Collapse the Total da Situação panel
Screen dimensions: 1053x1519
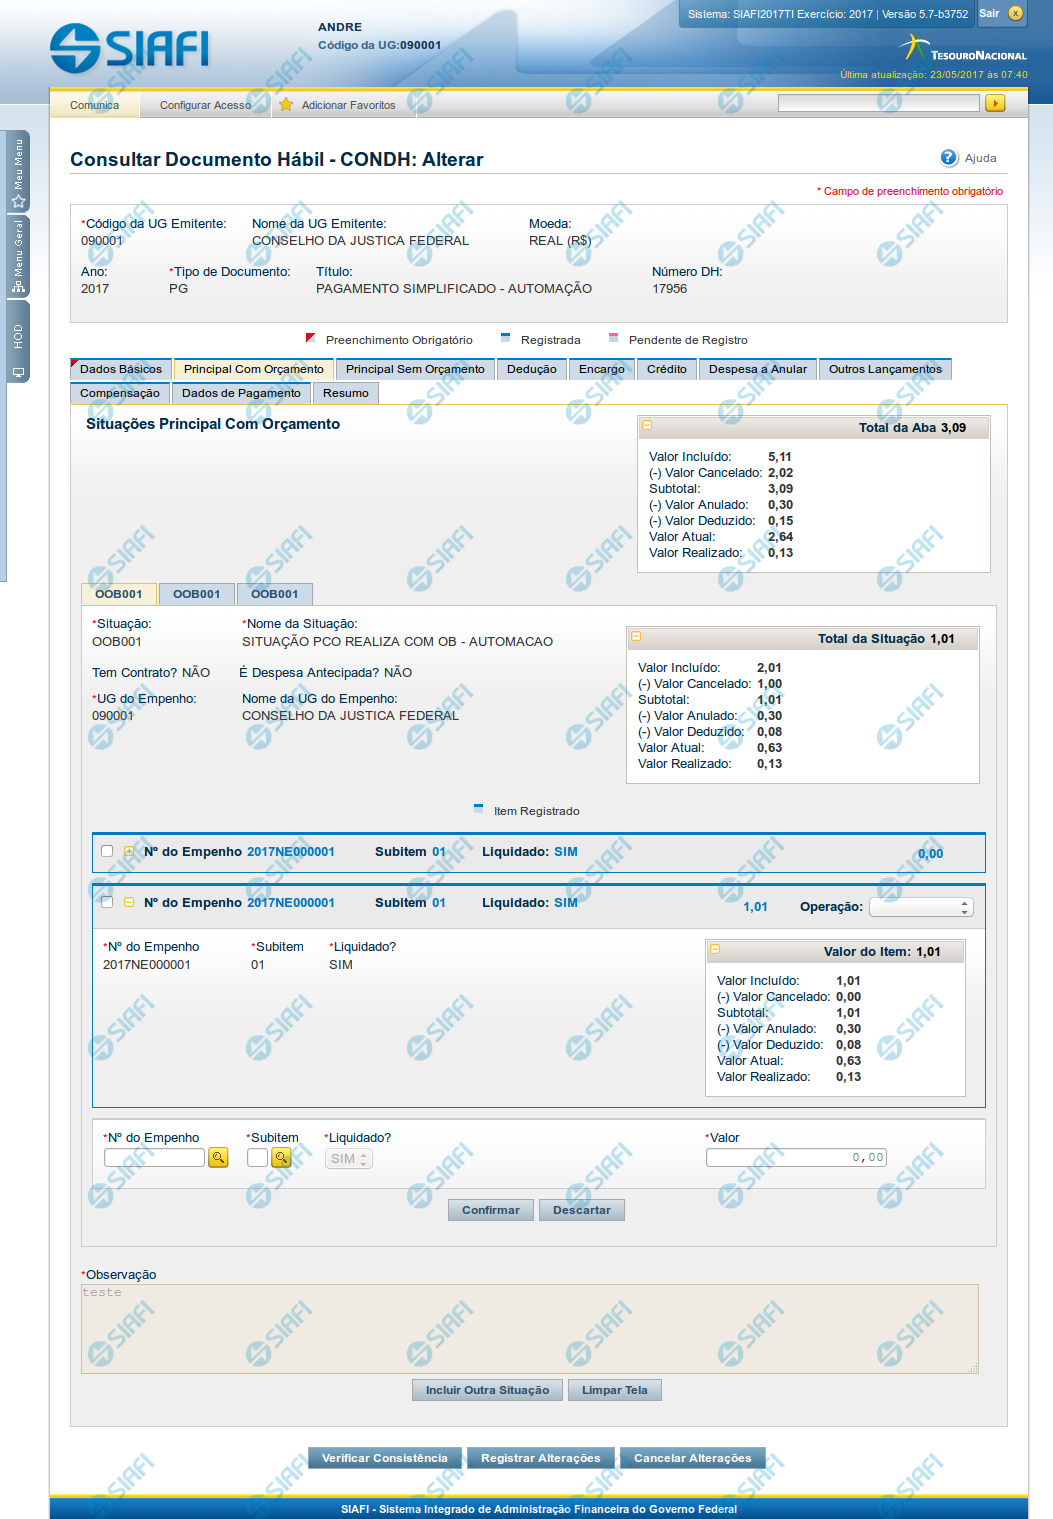click(x=636, y=637)
